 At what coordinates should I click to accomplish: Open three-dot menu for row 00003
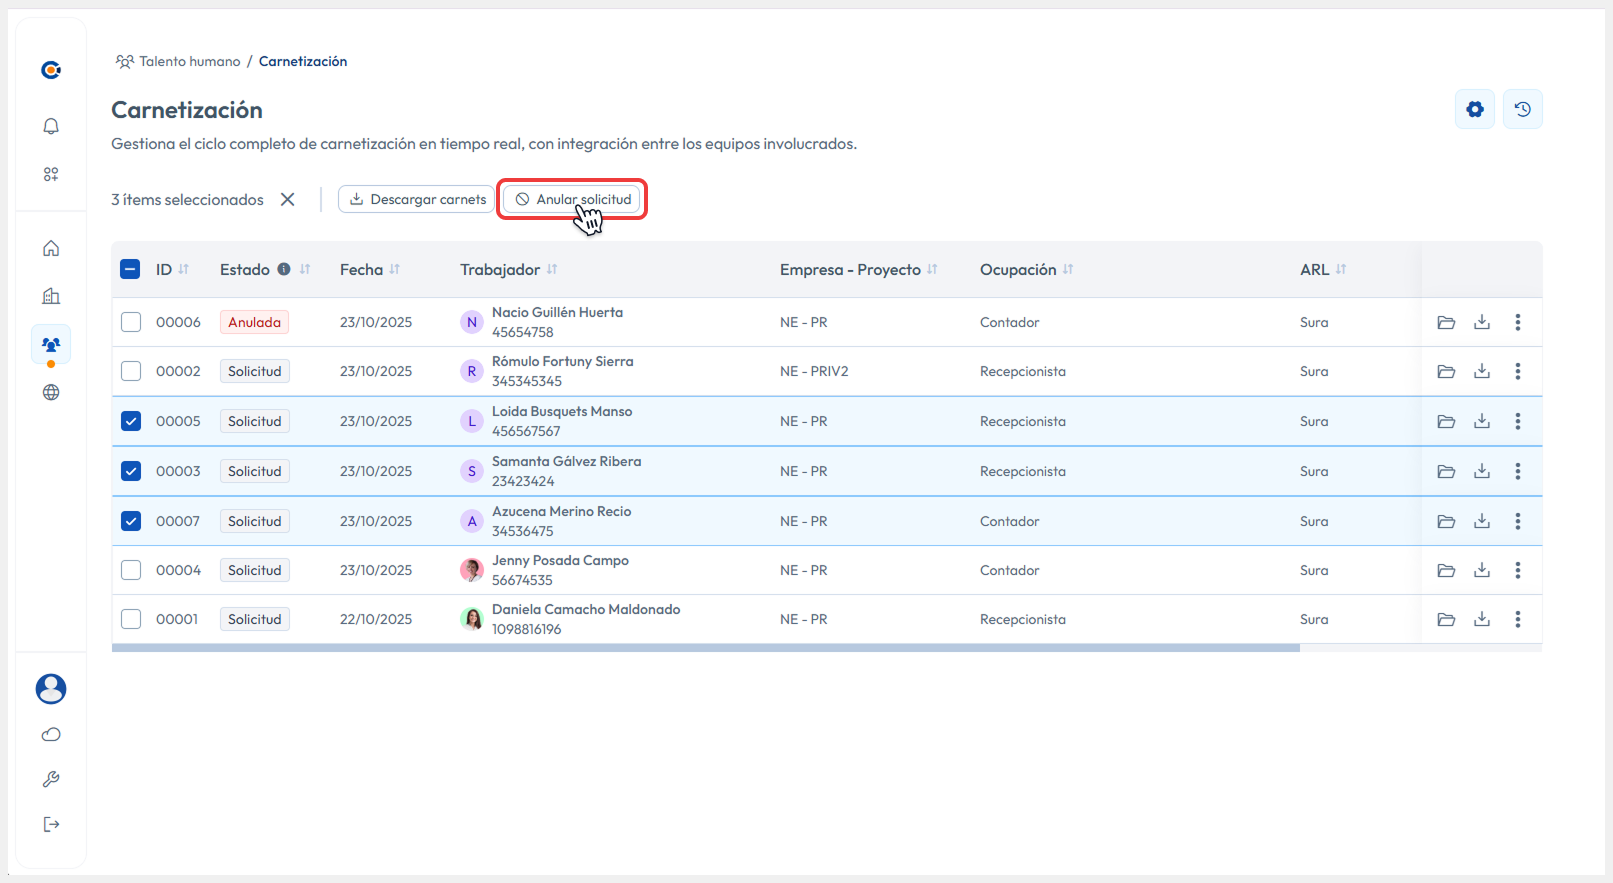[1517, 471]
